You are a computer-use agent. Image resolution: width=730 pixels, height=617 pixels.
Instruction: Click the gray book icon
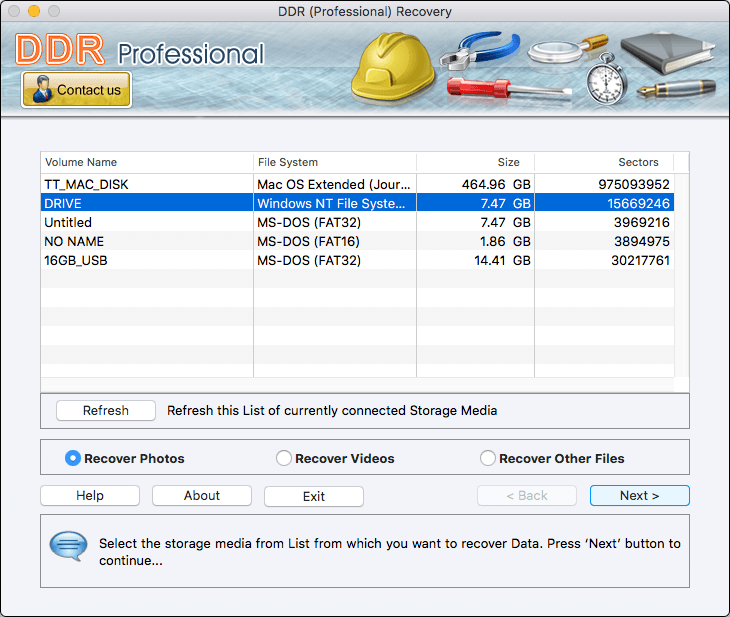[667, 52]
